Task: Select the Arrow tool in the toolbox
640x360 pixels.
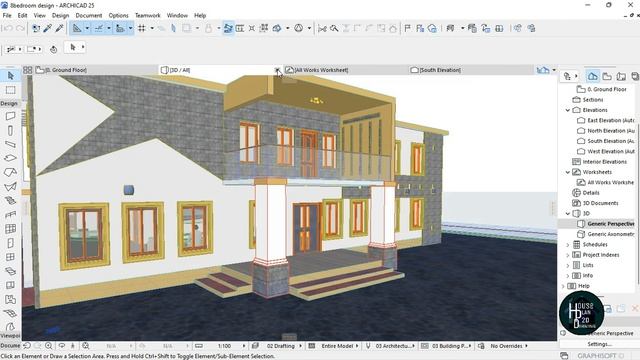Action: [x=11, y=76]
